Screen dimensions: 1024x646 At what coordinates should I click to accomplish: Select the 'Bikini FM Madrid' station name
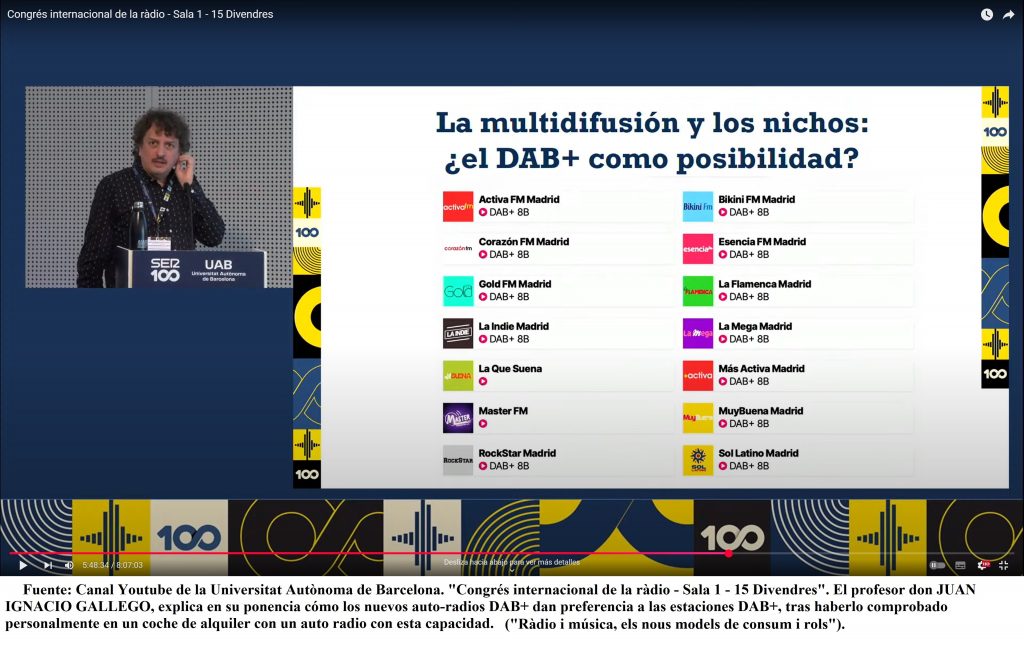pyautogui.click(x=757, y=199)
